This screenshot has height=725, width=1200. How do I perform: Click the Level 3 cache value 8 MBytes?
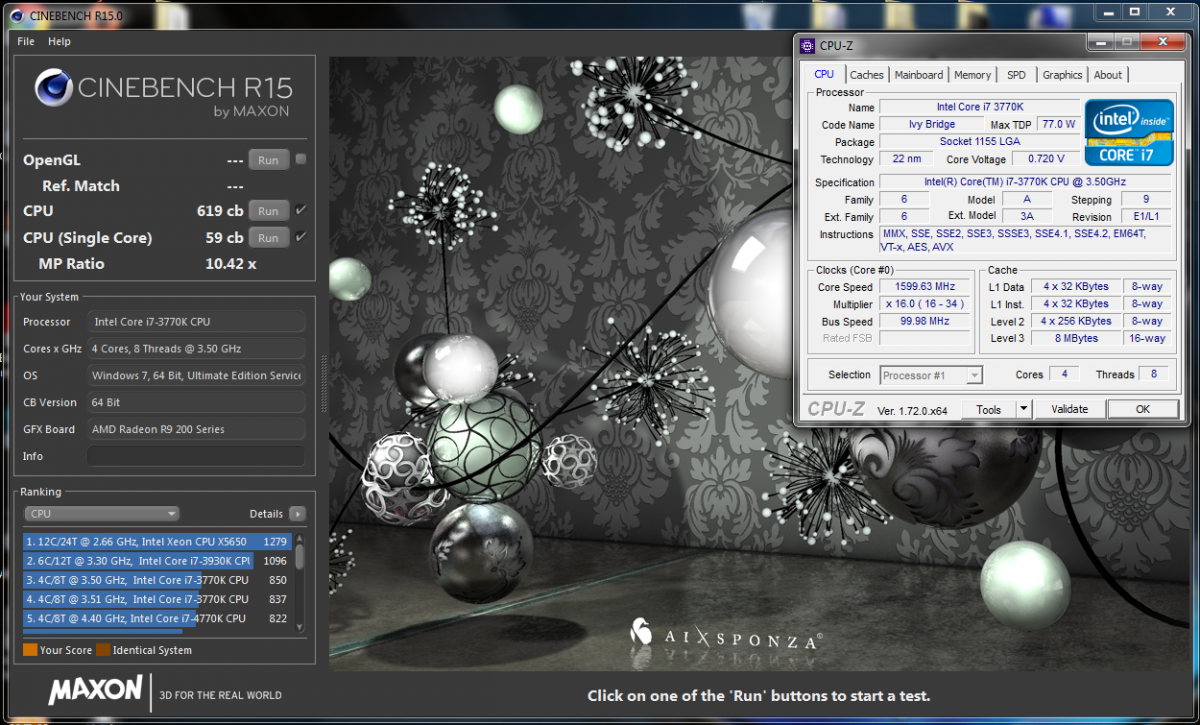[1075, 338]
